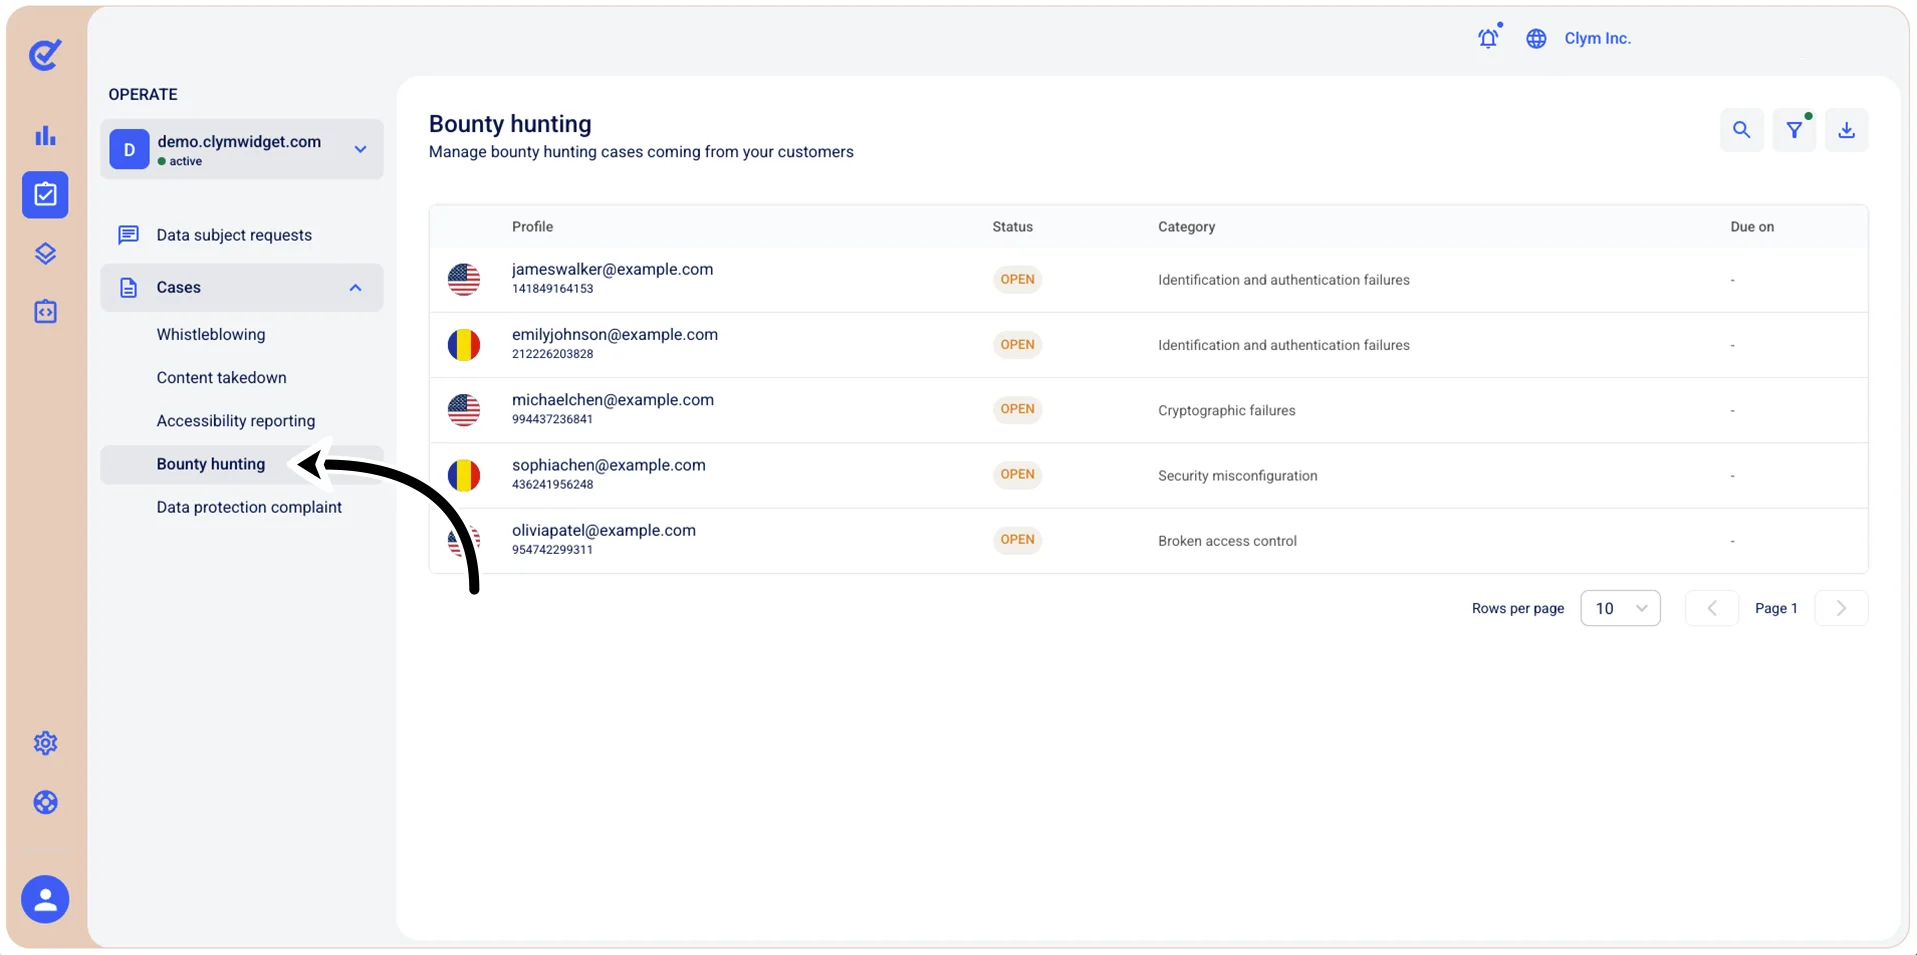1917x955 pixels.
Task: Click the Security misconfiguration category cell
Action: 1237,476
